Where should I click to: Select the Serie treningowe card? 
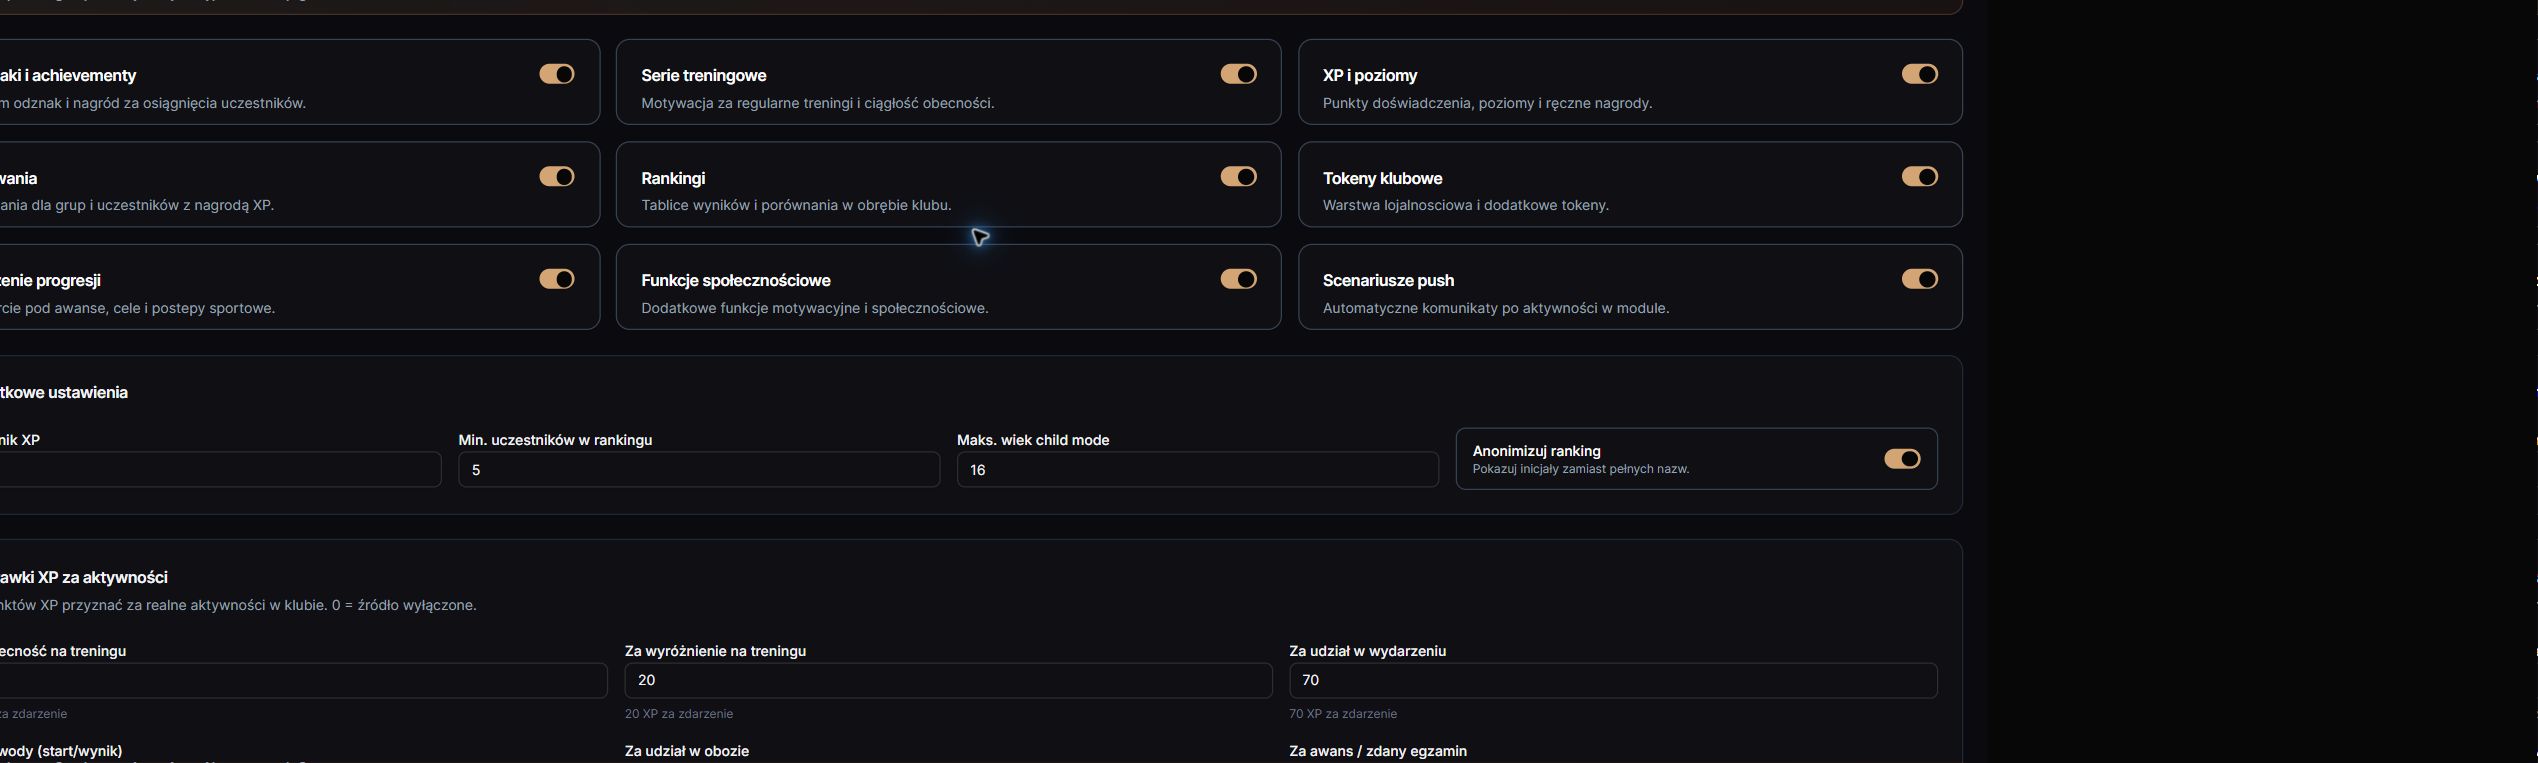click(x=948, y=82)
